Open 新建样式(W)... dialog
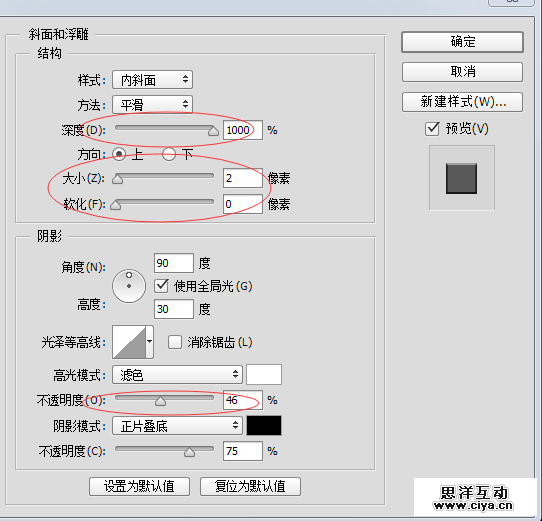 [x=462, y=102]
